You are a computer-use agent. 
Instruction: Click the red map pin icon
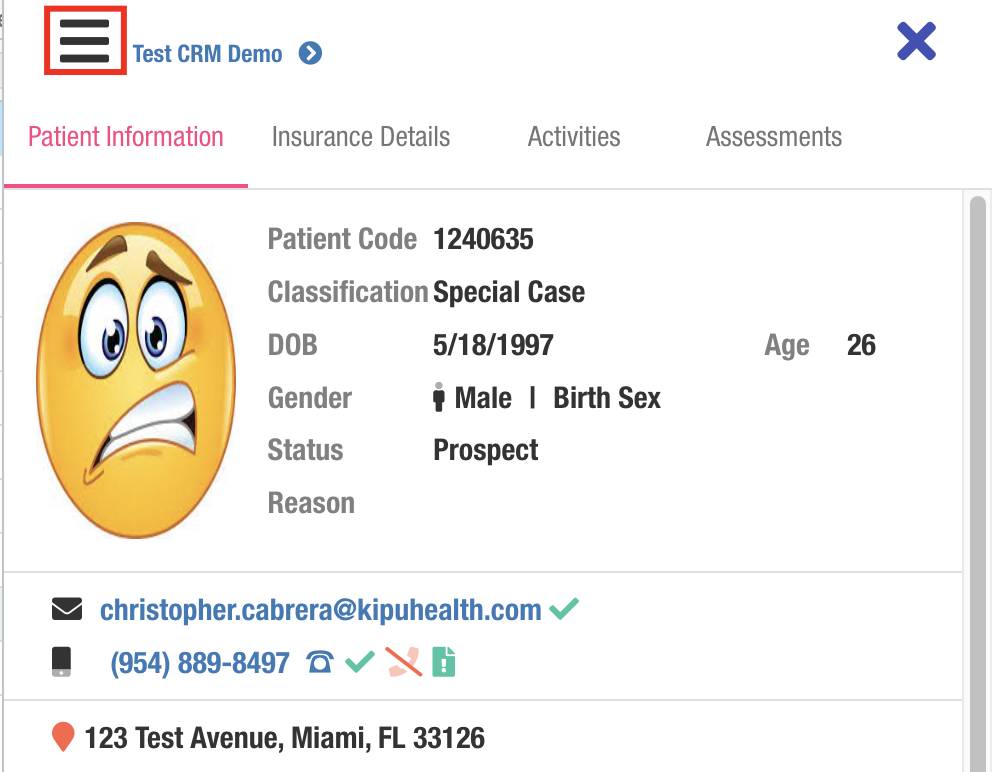[x=63, y=738]
